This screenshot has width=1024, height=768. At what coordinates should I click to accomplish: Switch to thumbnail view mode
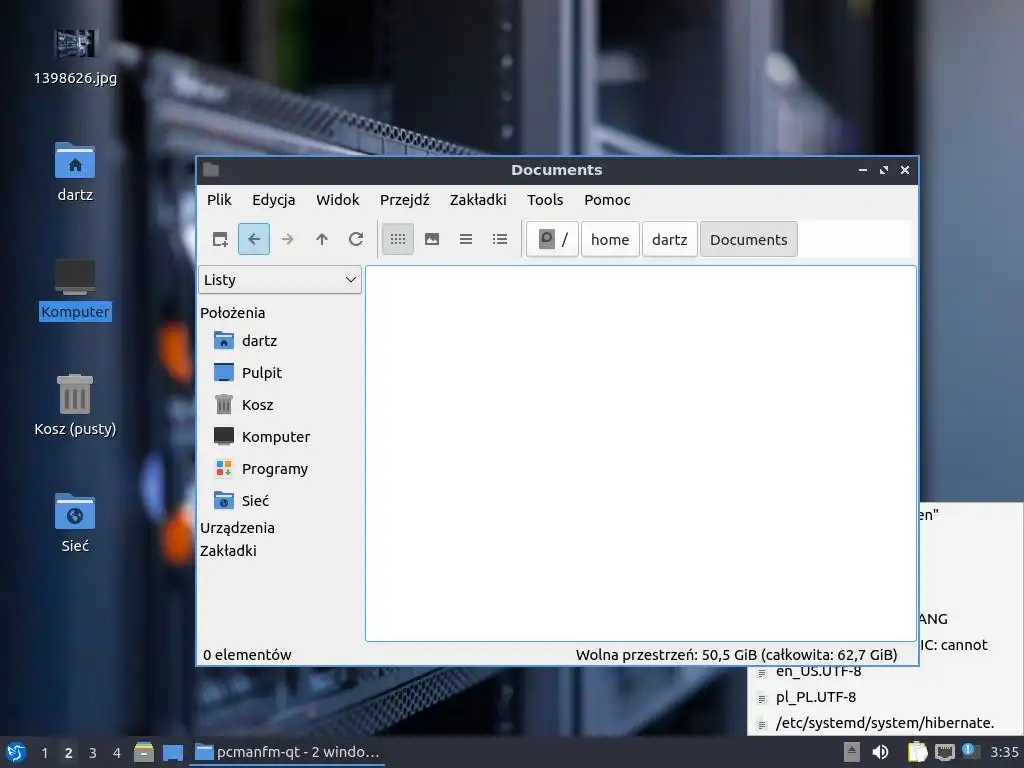tap(432, 239)
